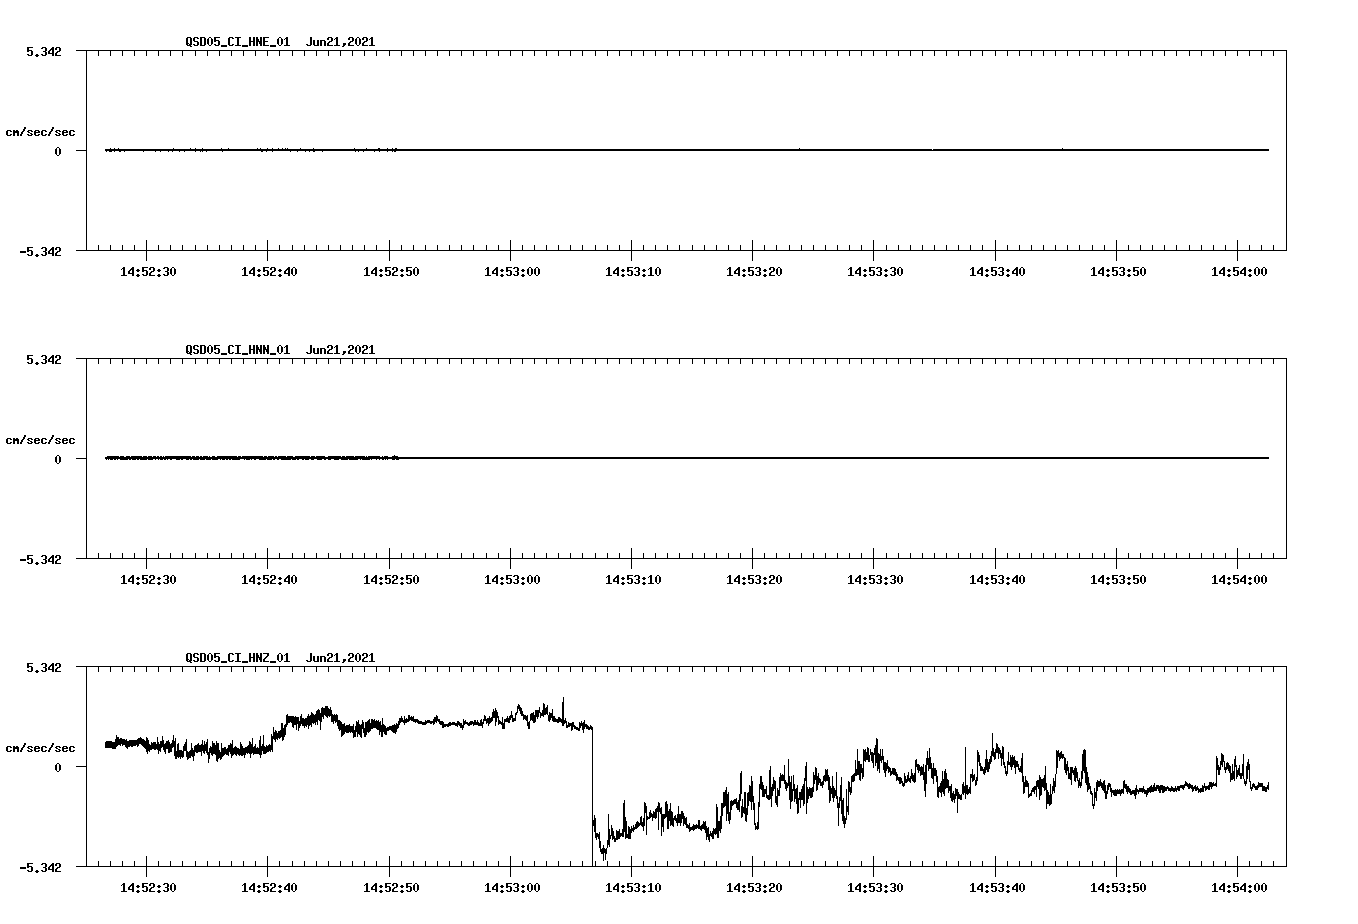Click 14:52:40 label on HNN plot axis
1358x924 pixels.
[268, 579]
